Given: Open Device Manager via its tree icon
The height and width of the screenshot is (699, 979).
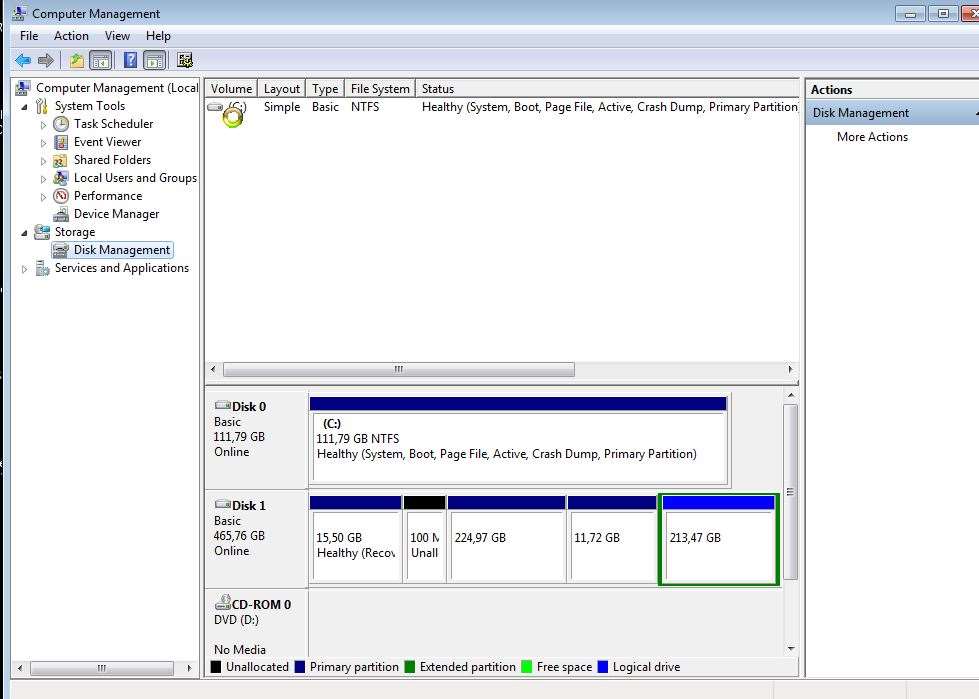Looking at the screenshot, I should click(x=61, y=214).
